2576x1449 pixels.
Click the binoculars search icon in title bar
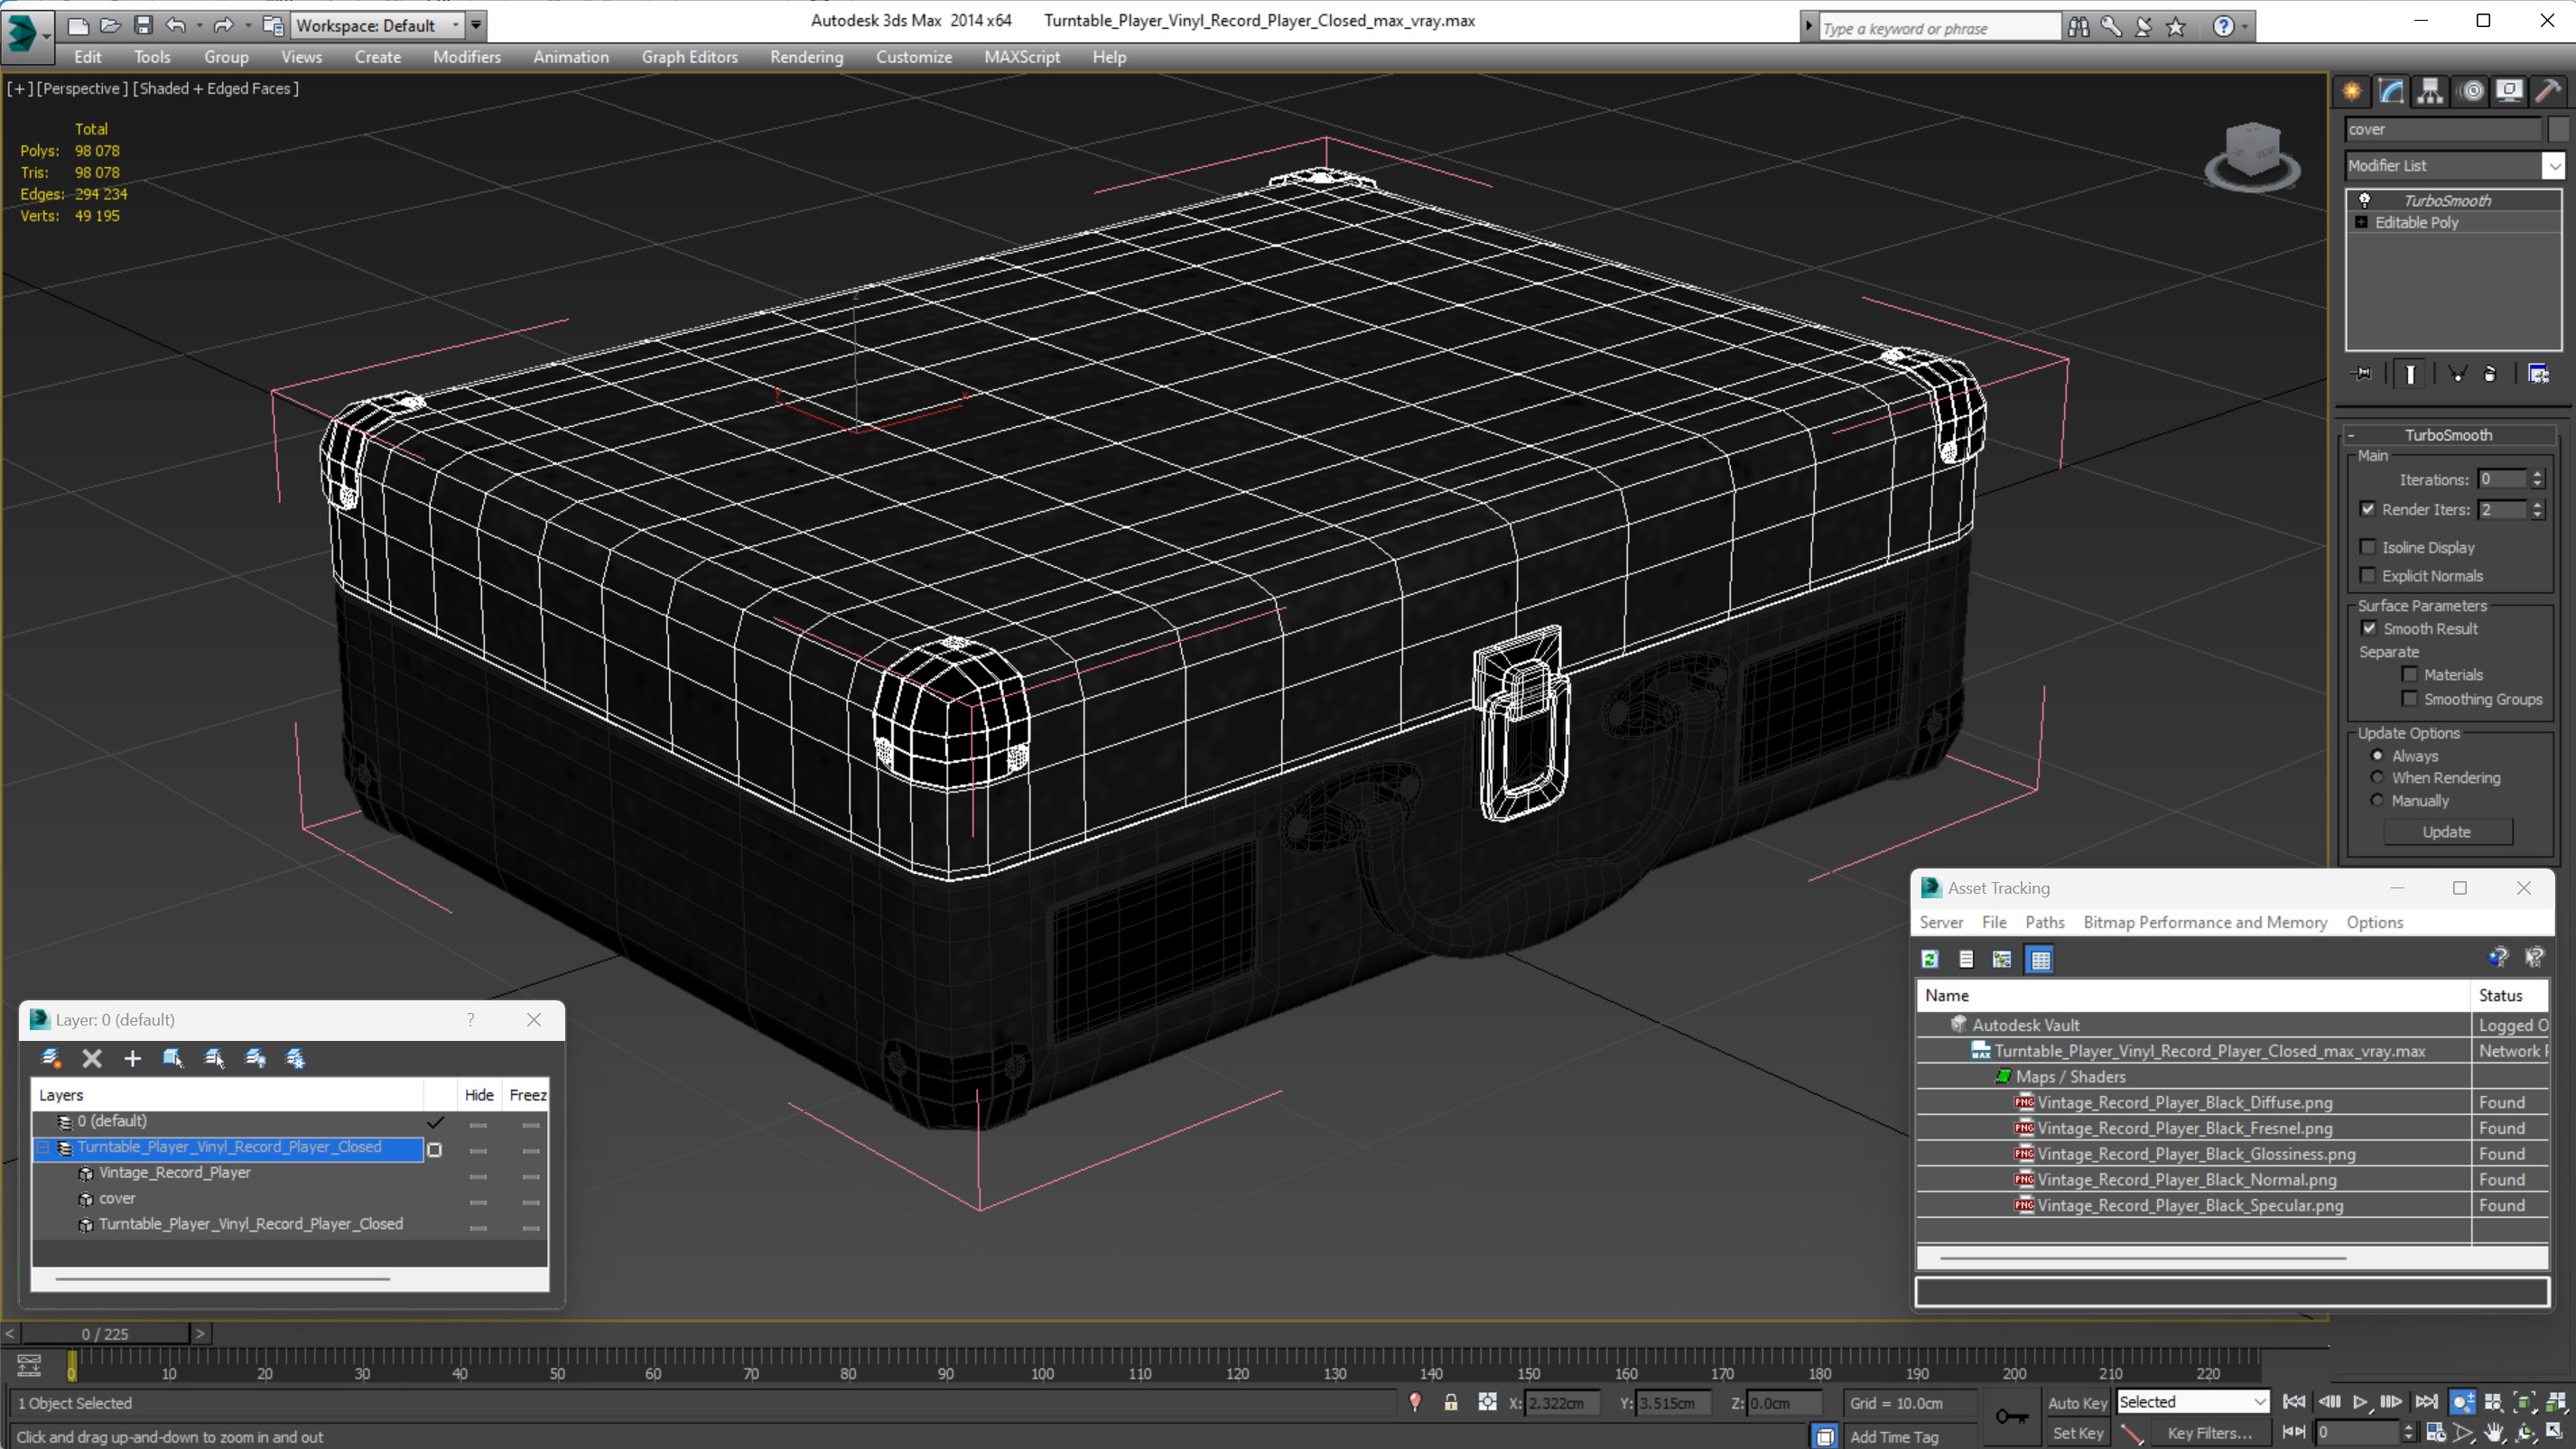(x=2079, y=27)
